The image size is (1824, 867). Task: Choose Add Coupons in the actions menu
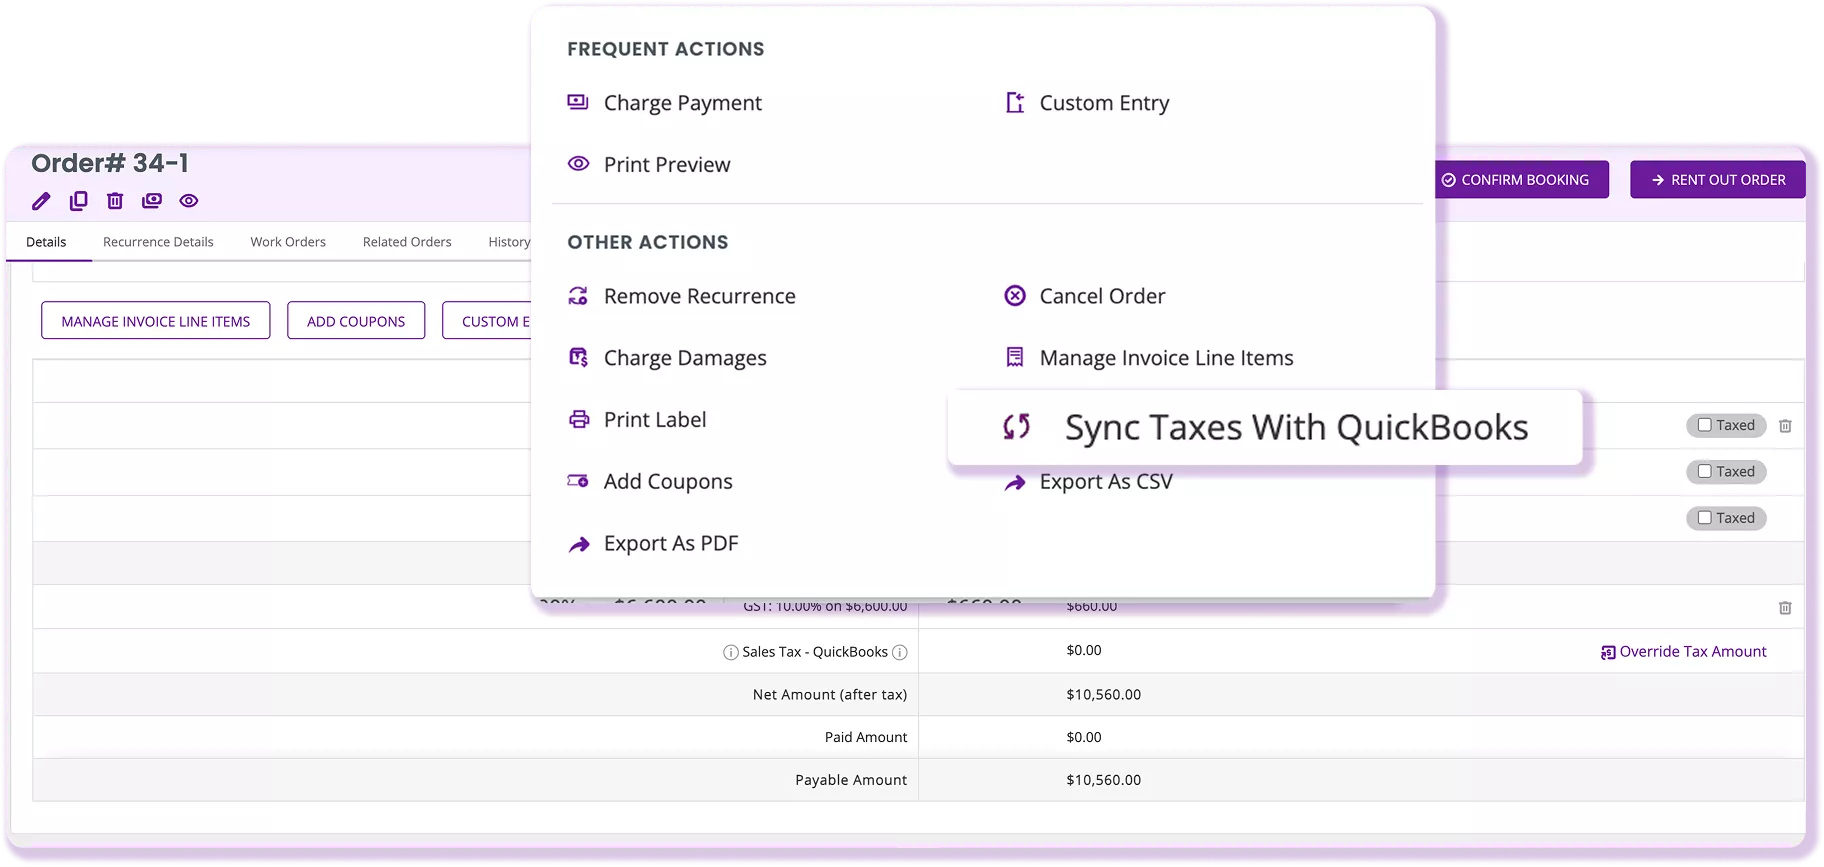tap(668, 482)
